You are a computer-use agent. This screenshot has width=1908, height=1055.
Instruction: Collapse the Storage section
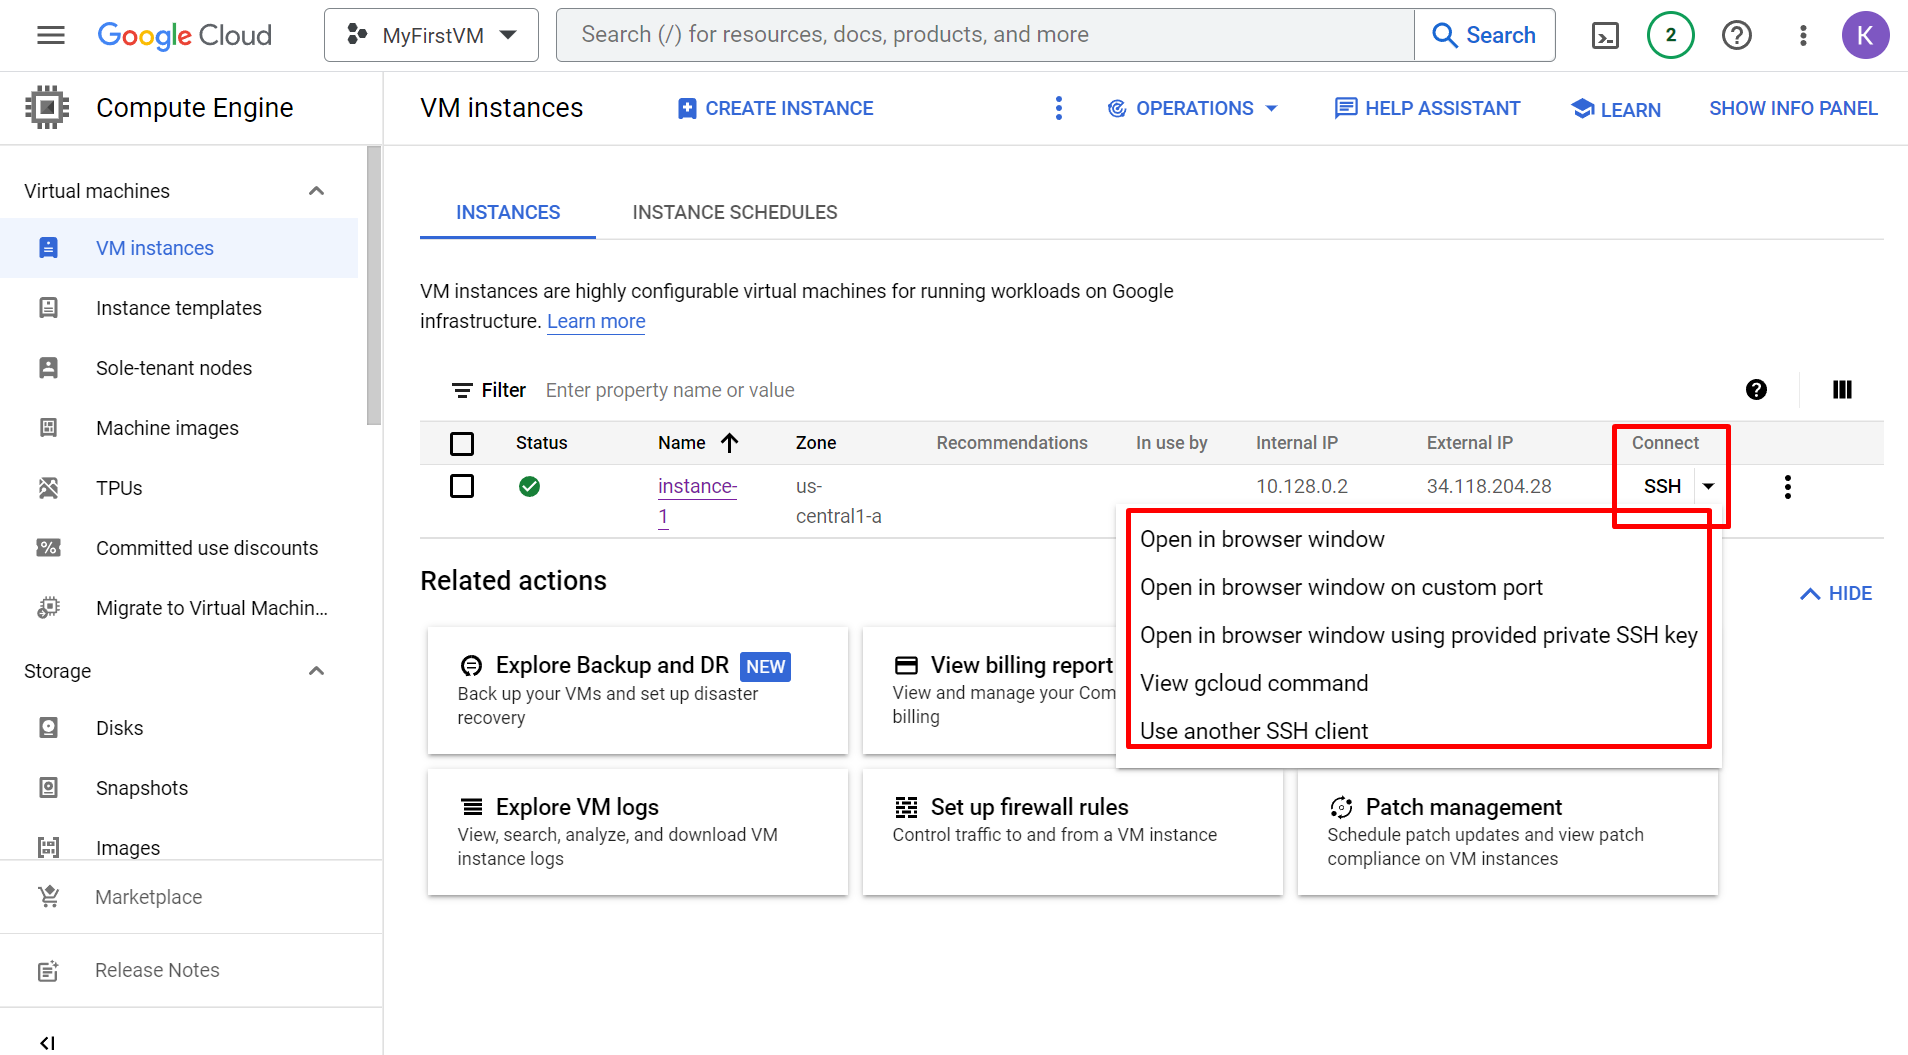317,671
